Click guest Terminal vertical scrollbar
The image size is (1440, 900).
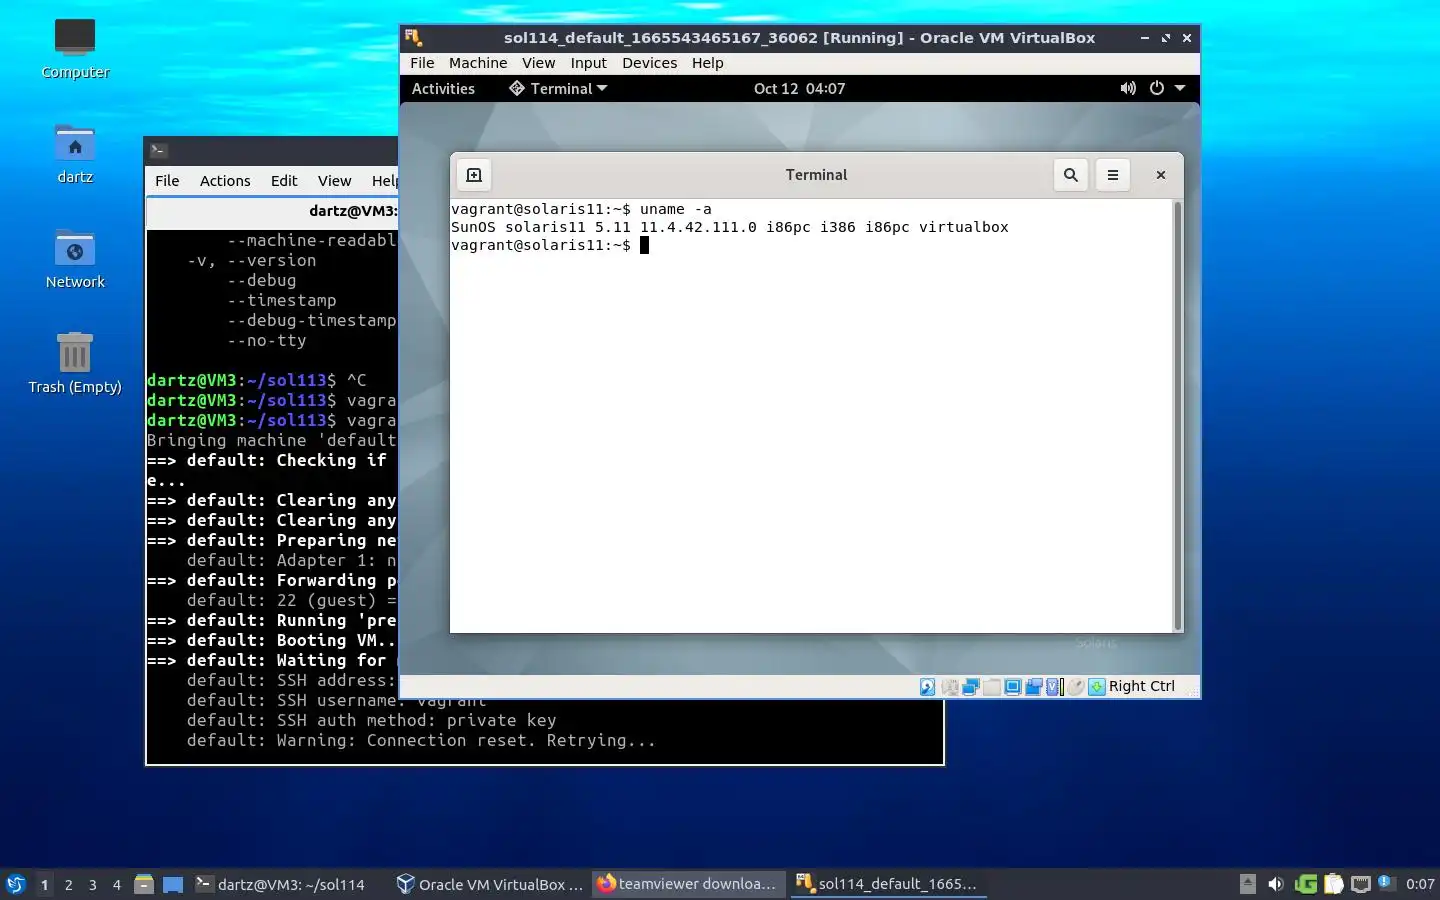pyautogui.click(x=1177, y=415)
